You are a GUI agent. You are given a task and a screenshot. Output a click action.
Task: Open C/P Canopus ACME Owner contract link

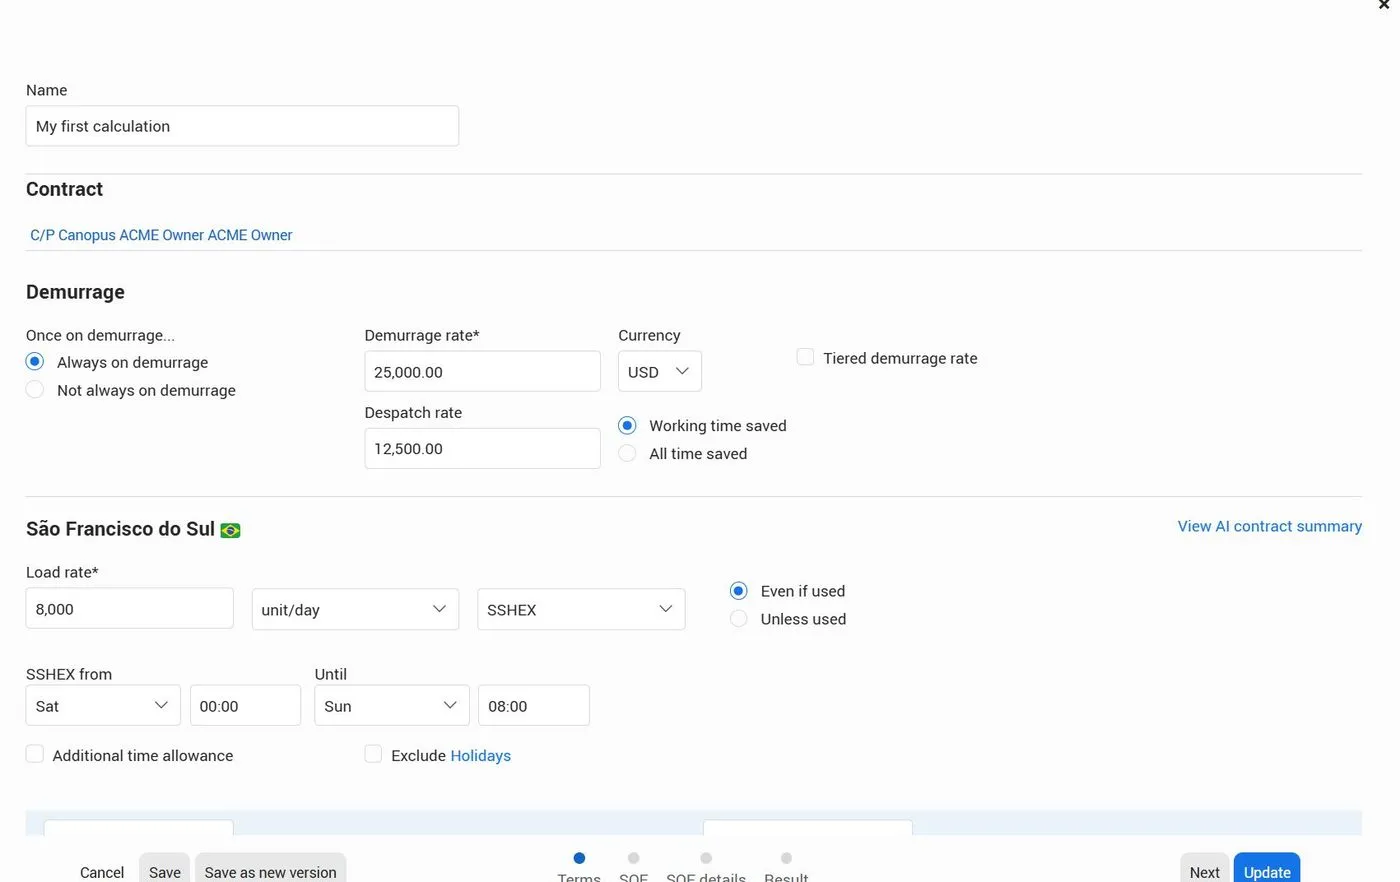pos(161,235)
